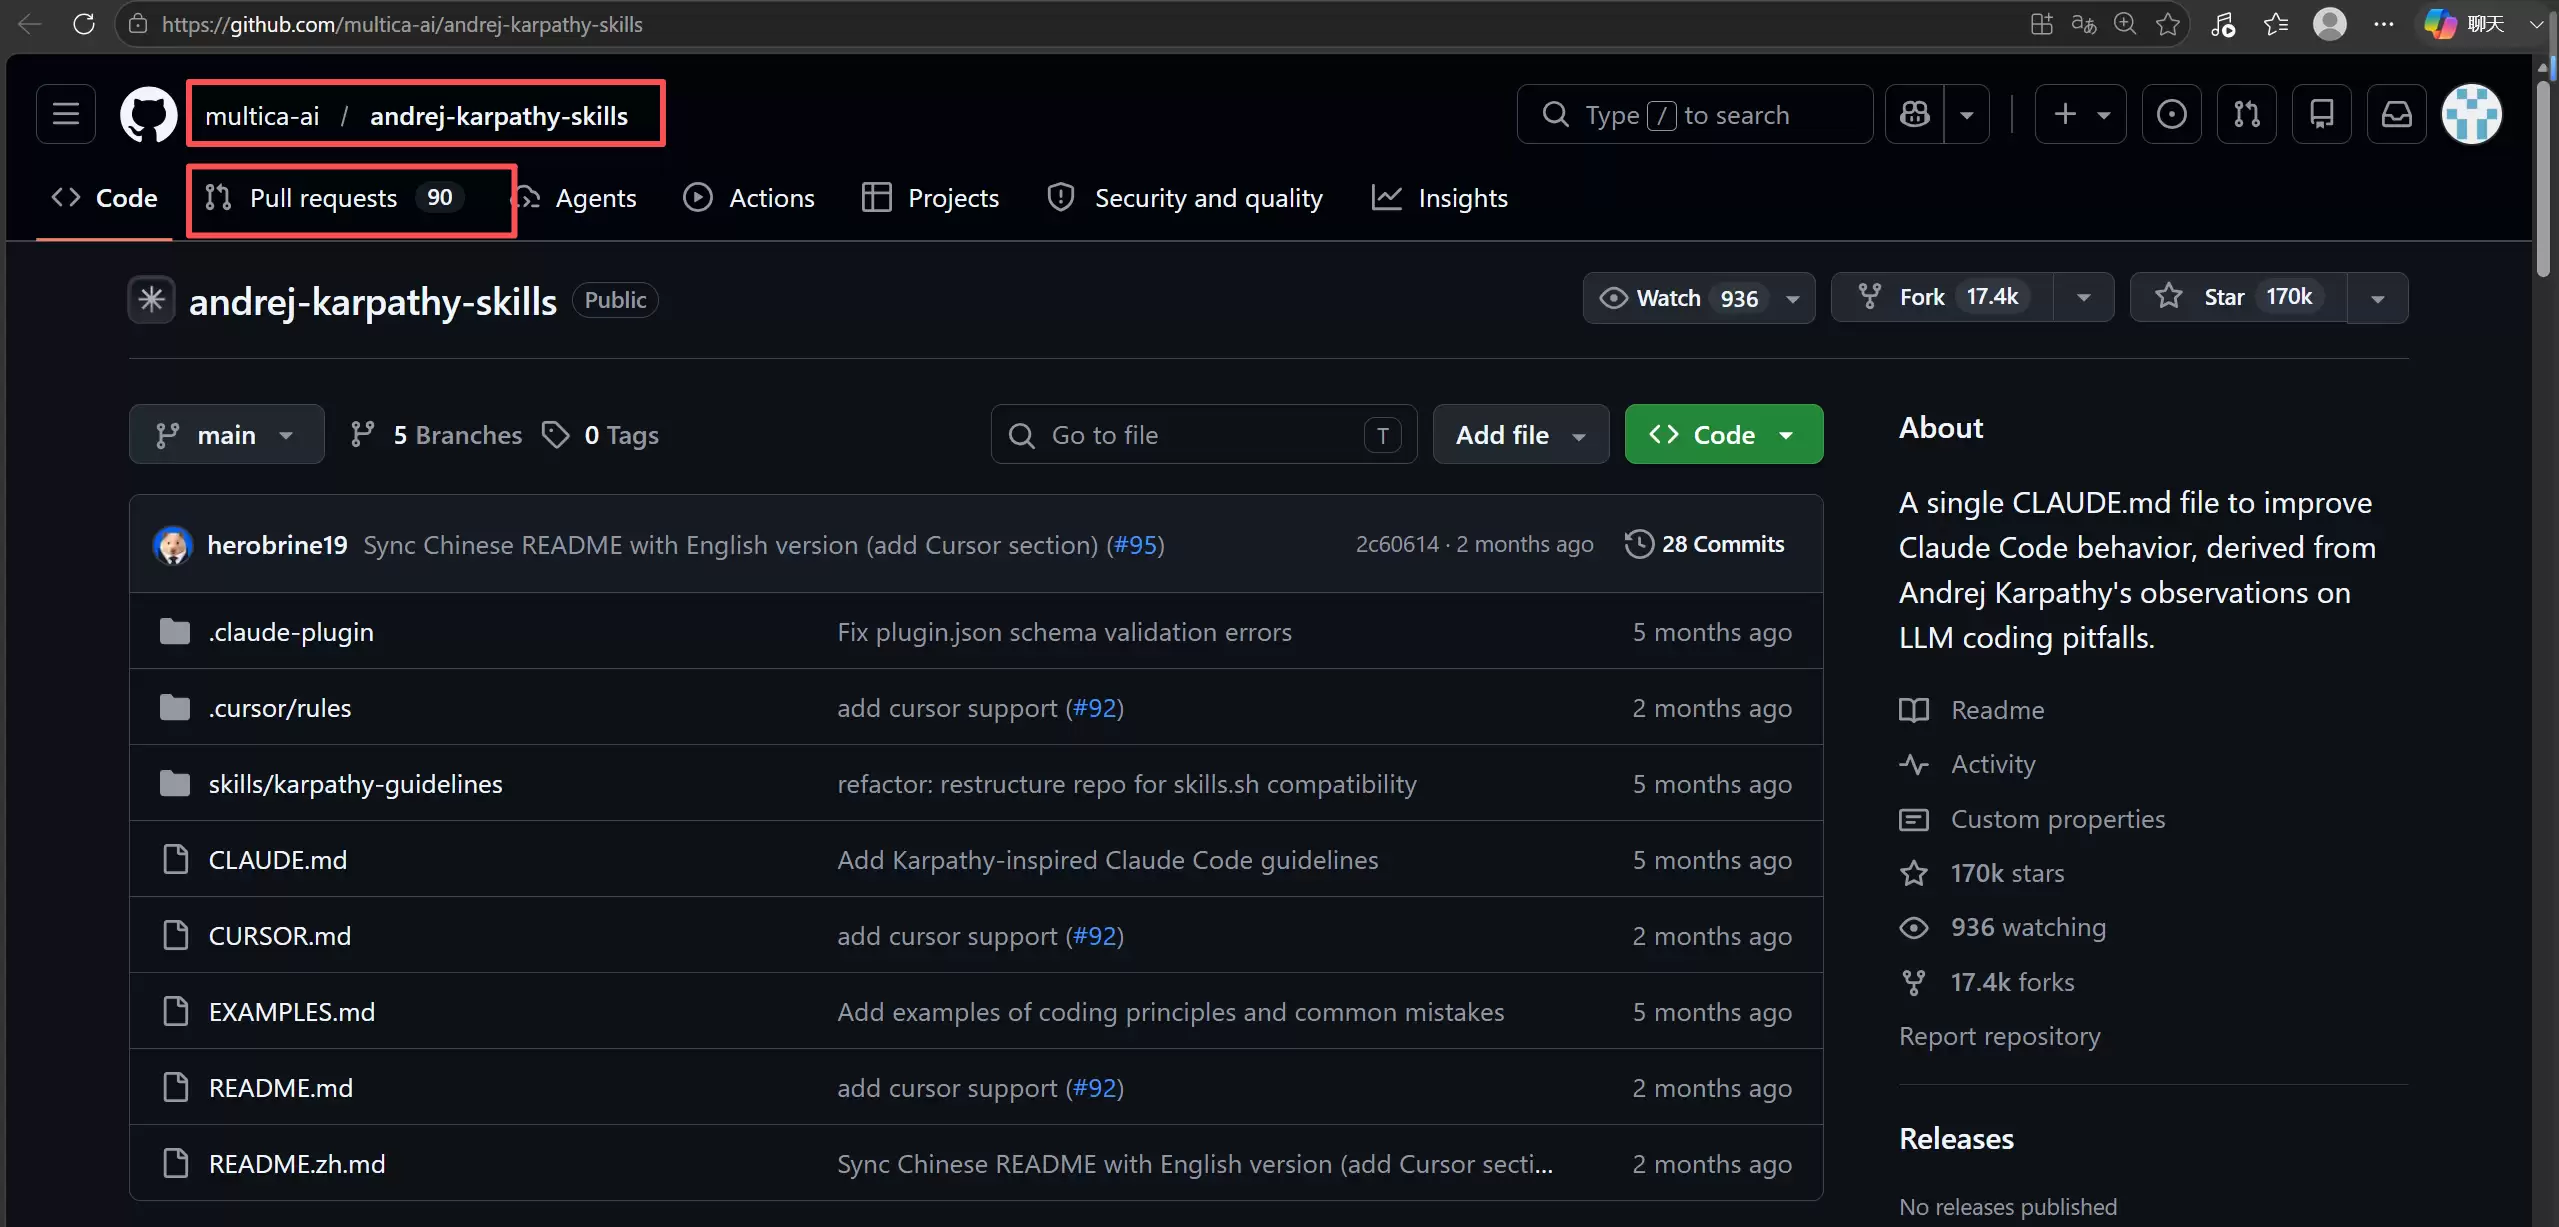This screenshot has height=1227, width=2559.
Task: Open the issues icon in the header
Action: point(2172,114)
